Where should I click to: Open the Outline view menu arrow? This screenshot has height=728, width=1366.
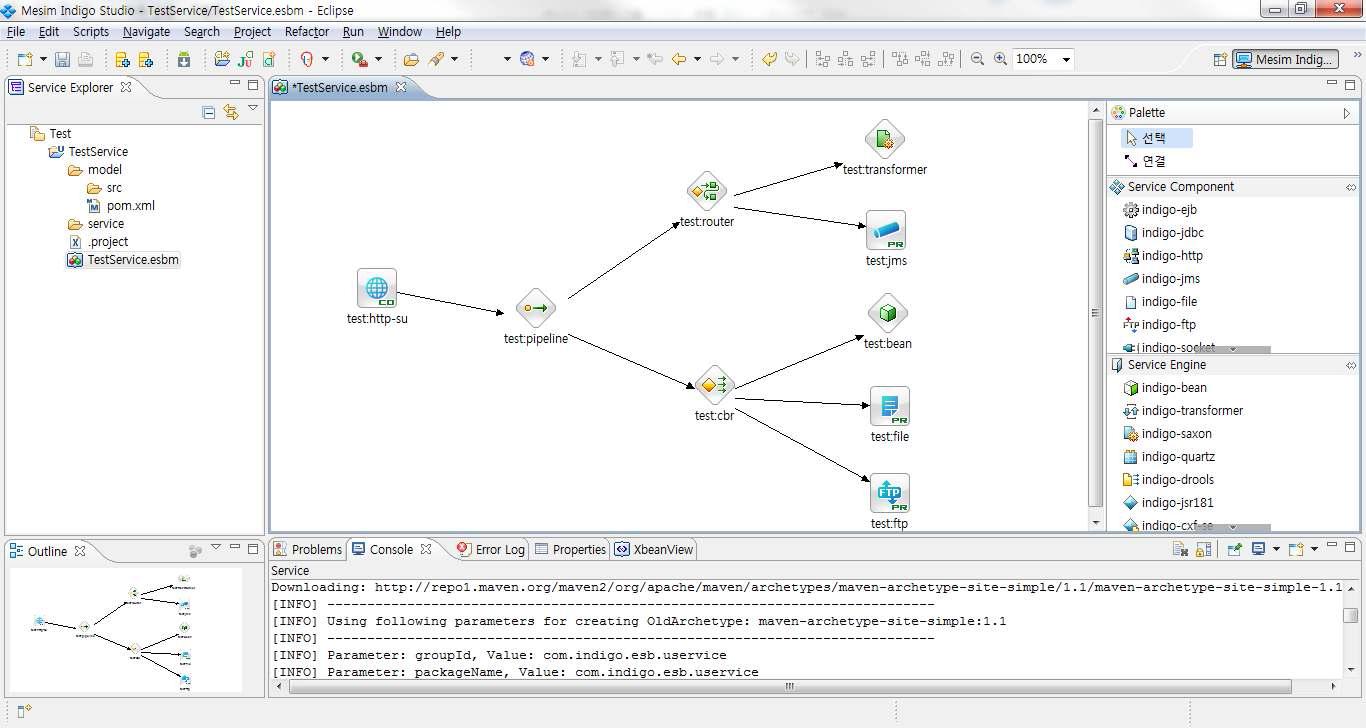pyautogui.click(x=215, y=547)
